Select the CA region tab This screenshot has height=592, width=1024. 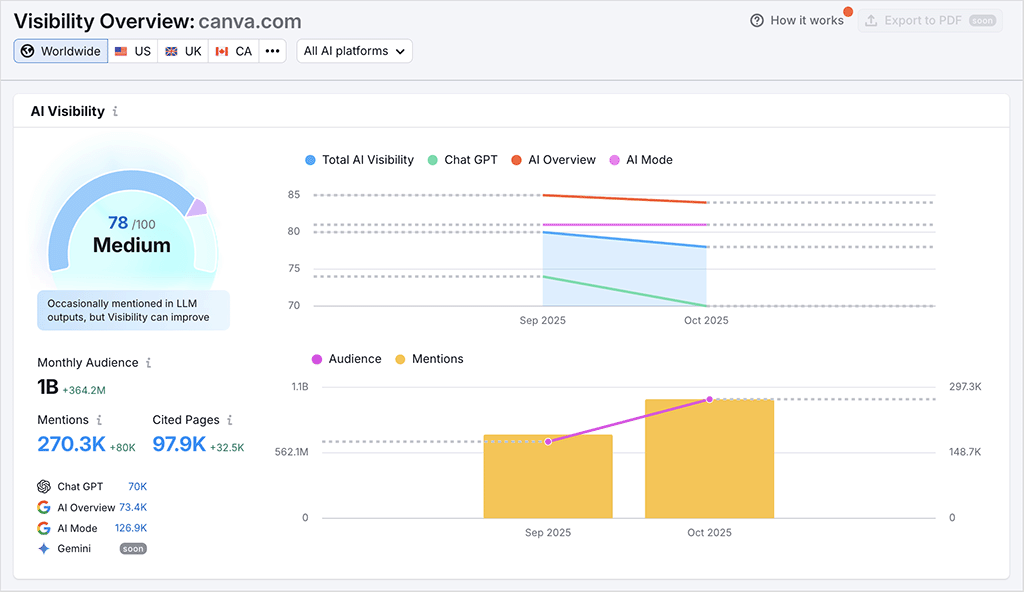click(x=232, y=51)
